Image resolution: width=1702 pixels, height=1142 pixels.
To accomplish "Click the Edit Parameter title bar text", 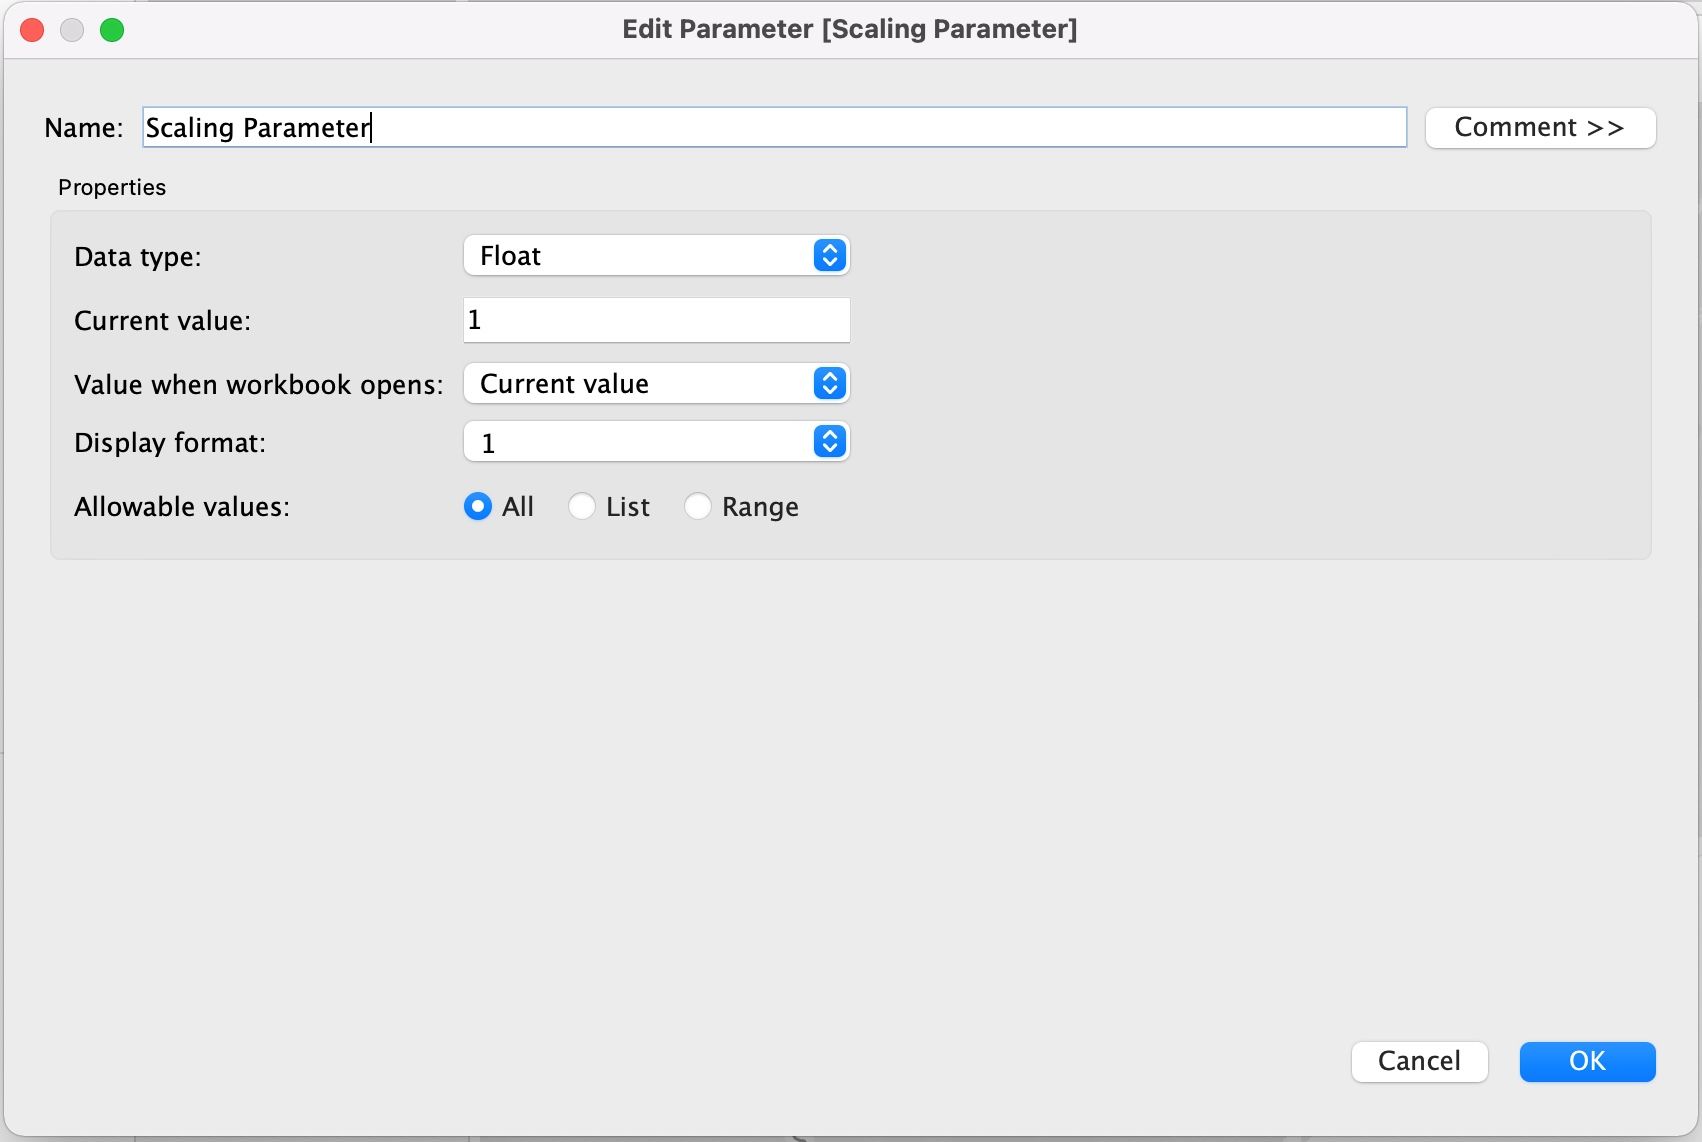I will click(x=849, y=29).
